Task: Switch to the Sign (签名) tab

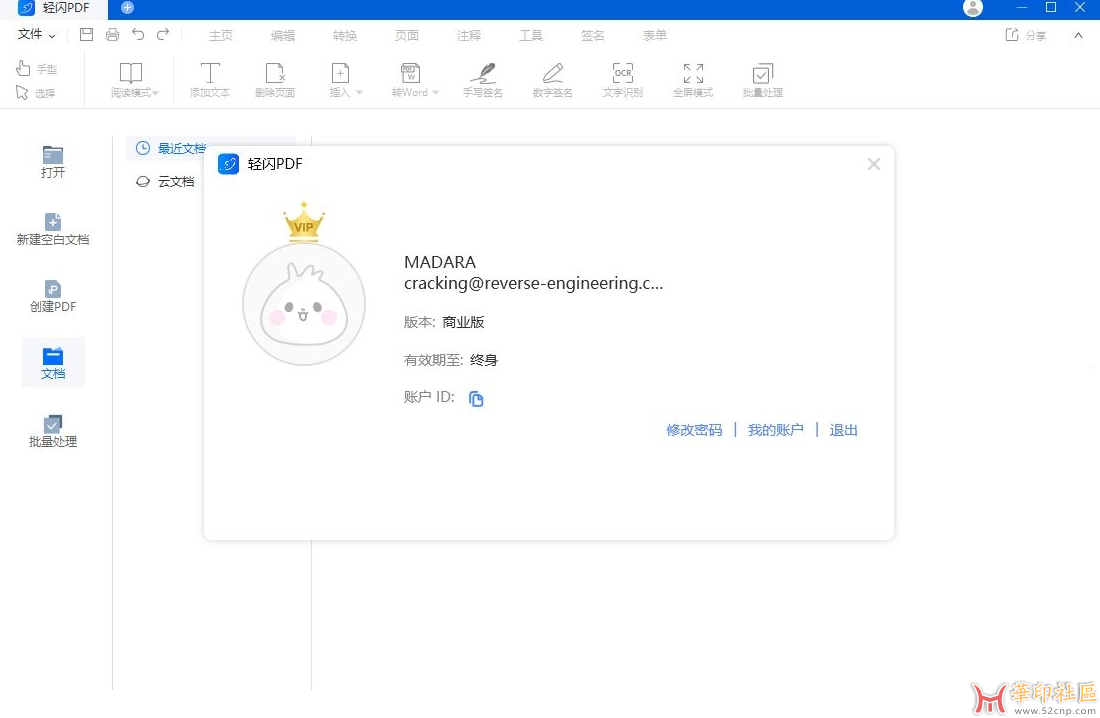Action: (592, 35)
